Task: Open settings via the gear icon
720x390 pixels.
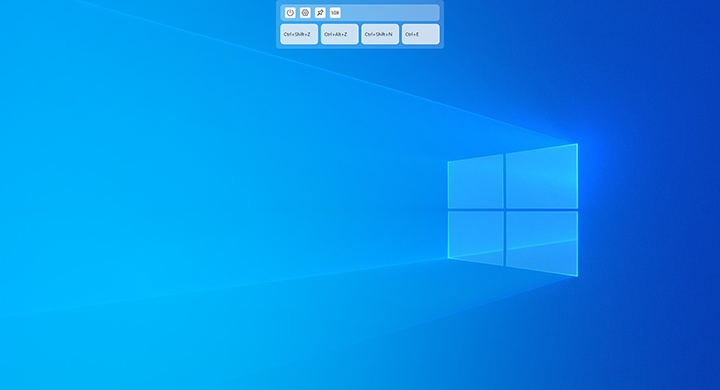Action: [x=305, y=13]
